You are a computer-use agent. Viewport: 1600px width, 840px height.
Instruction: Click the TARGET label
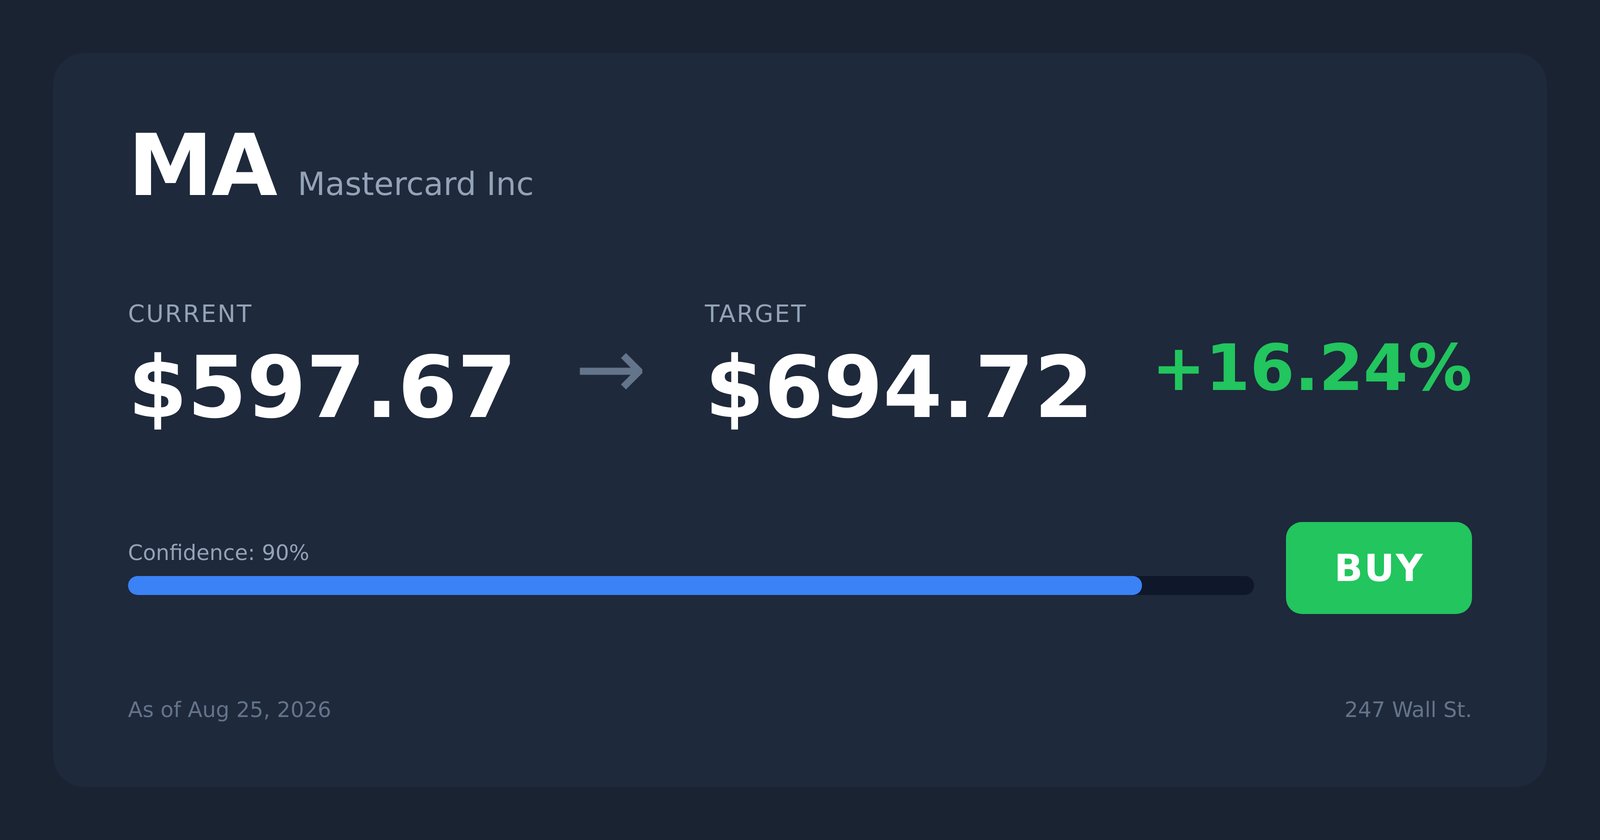coord(755,314)
